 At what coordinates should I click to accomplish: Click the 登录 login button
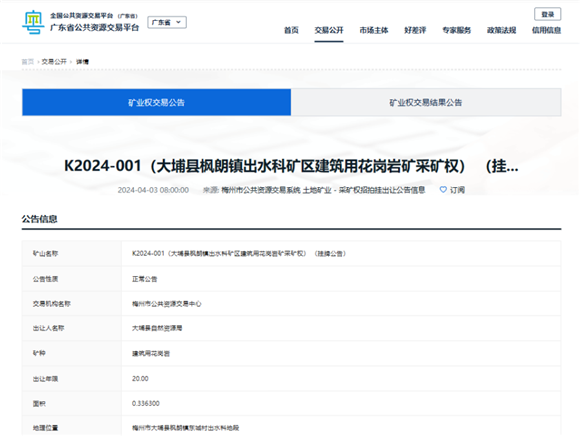tap(547, 14)
